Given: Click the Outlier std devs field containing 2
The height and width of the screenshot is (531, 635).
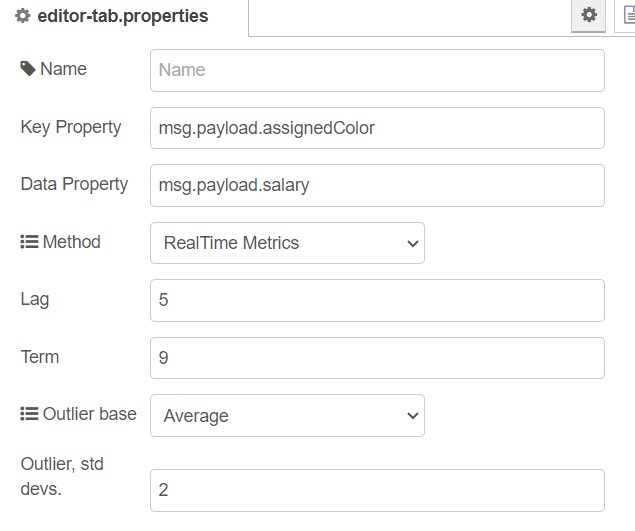Looking at the screenshot, I should pos(377,490).
